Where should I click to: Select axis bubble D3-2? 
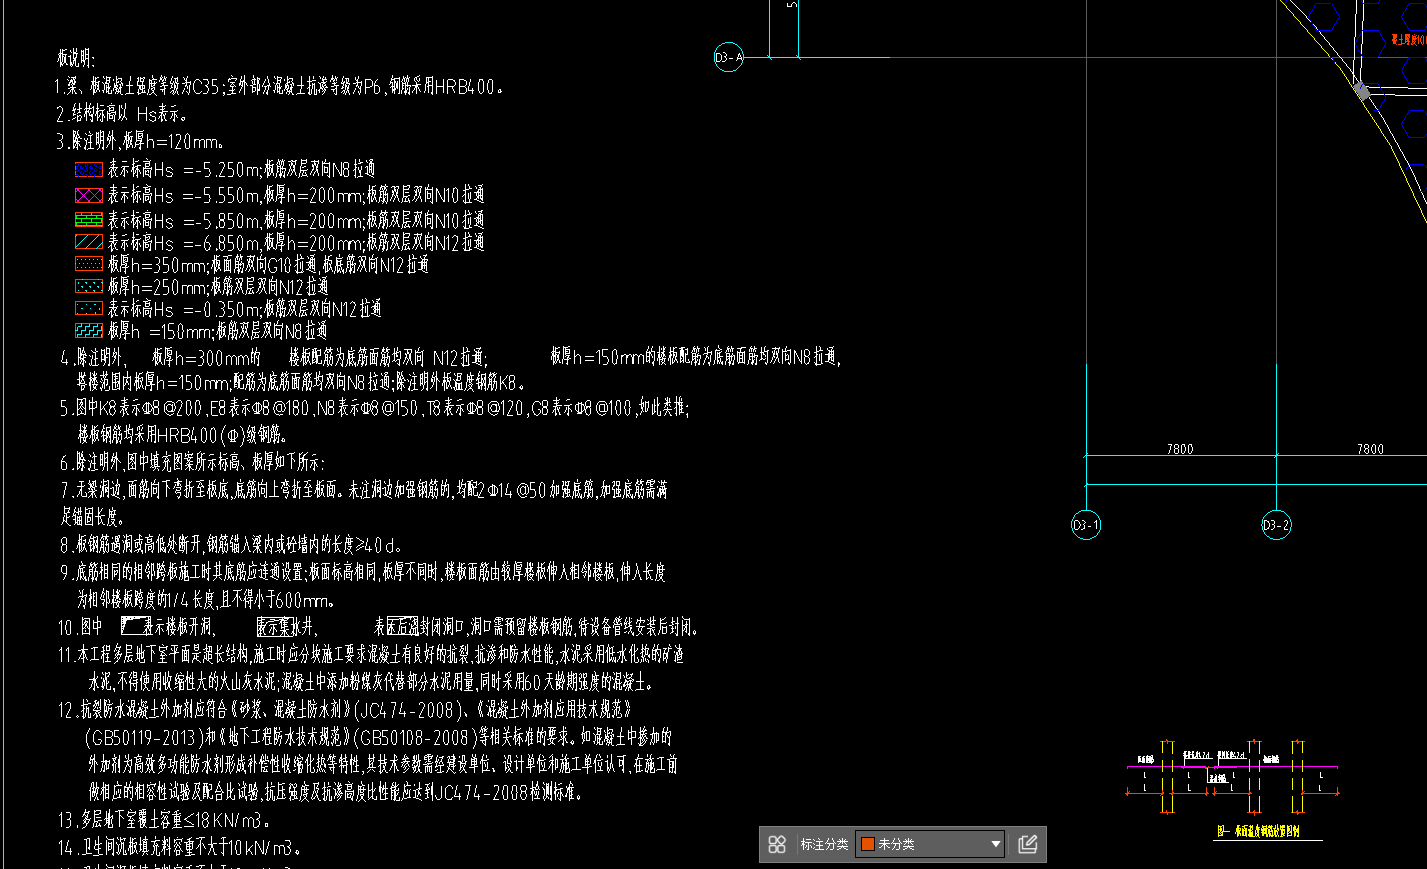(1276, 525)
